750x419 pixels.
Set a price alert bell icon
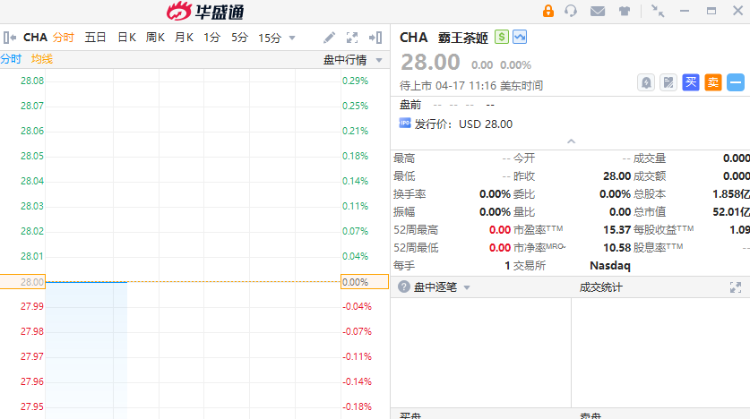pos(646,83)
